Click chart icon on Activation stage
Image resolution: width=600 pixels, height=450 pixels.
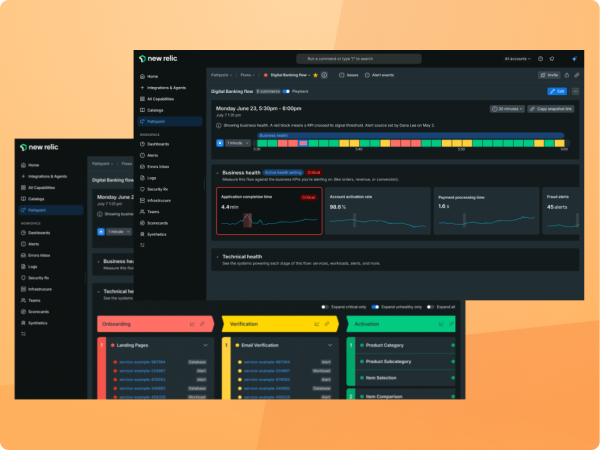coord(441,324)
